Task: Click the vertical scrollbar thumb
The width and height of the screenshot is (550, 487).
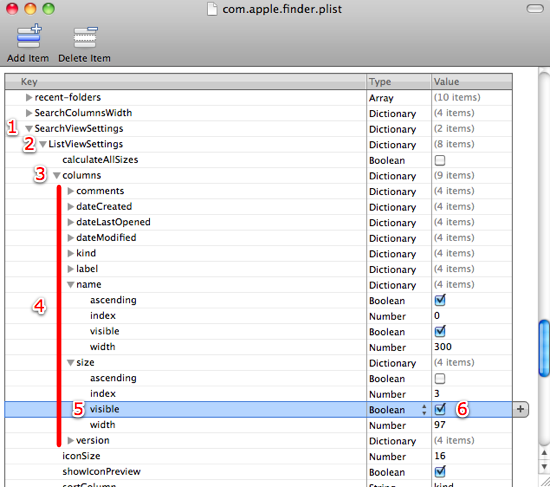Action: pyautogui.click(x=544, y=348)
